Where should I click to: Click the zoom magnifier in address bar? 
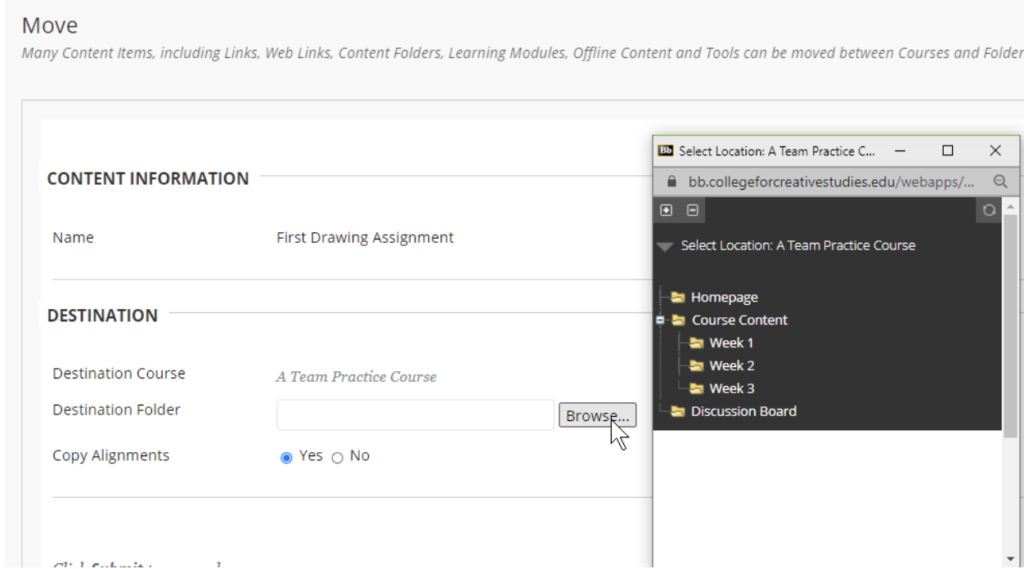tap(999, 182)
